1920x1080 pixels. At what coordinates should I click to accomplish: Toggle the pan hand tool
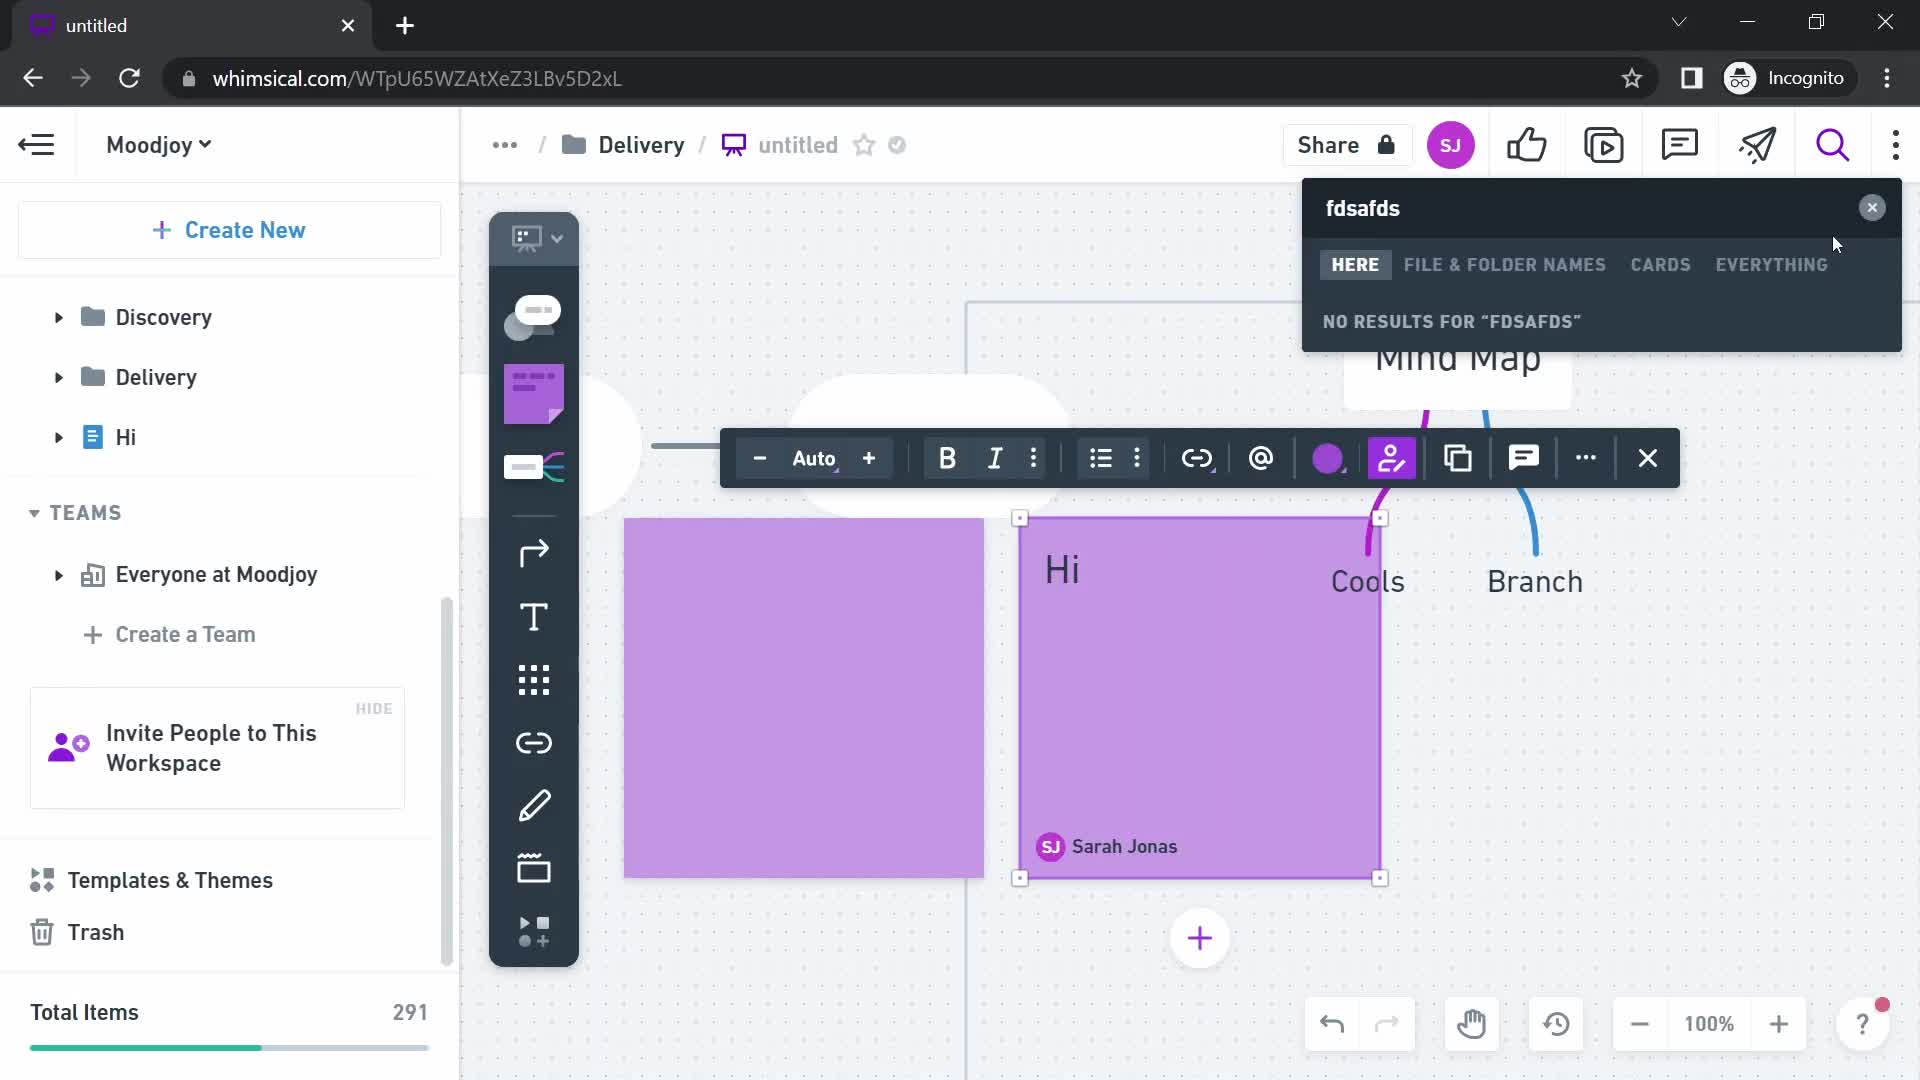1471,1024
